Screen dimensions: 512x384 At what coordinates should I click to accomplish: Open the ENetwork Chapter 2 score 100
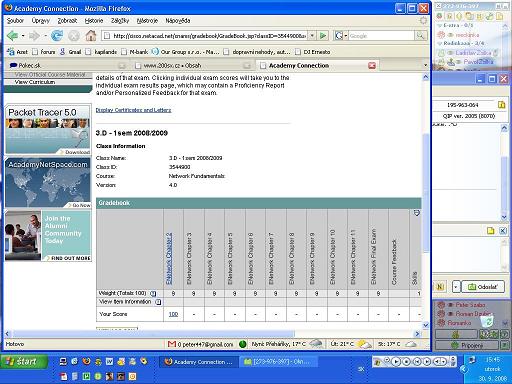tap(173, 314)
